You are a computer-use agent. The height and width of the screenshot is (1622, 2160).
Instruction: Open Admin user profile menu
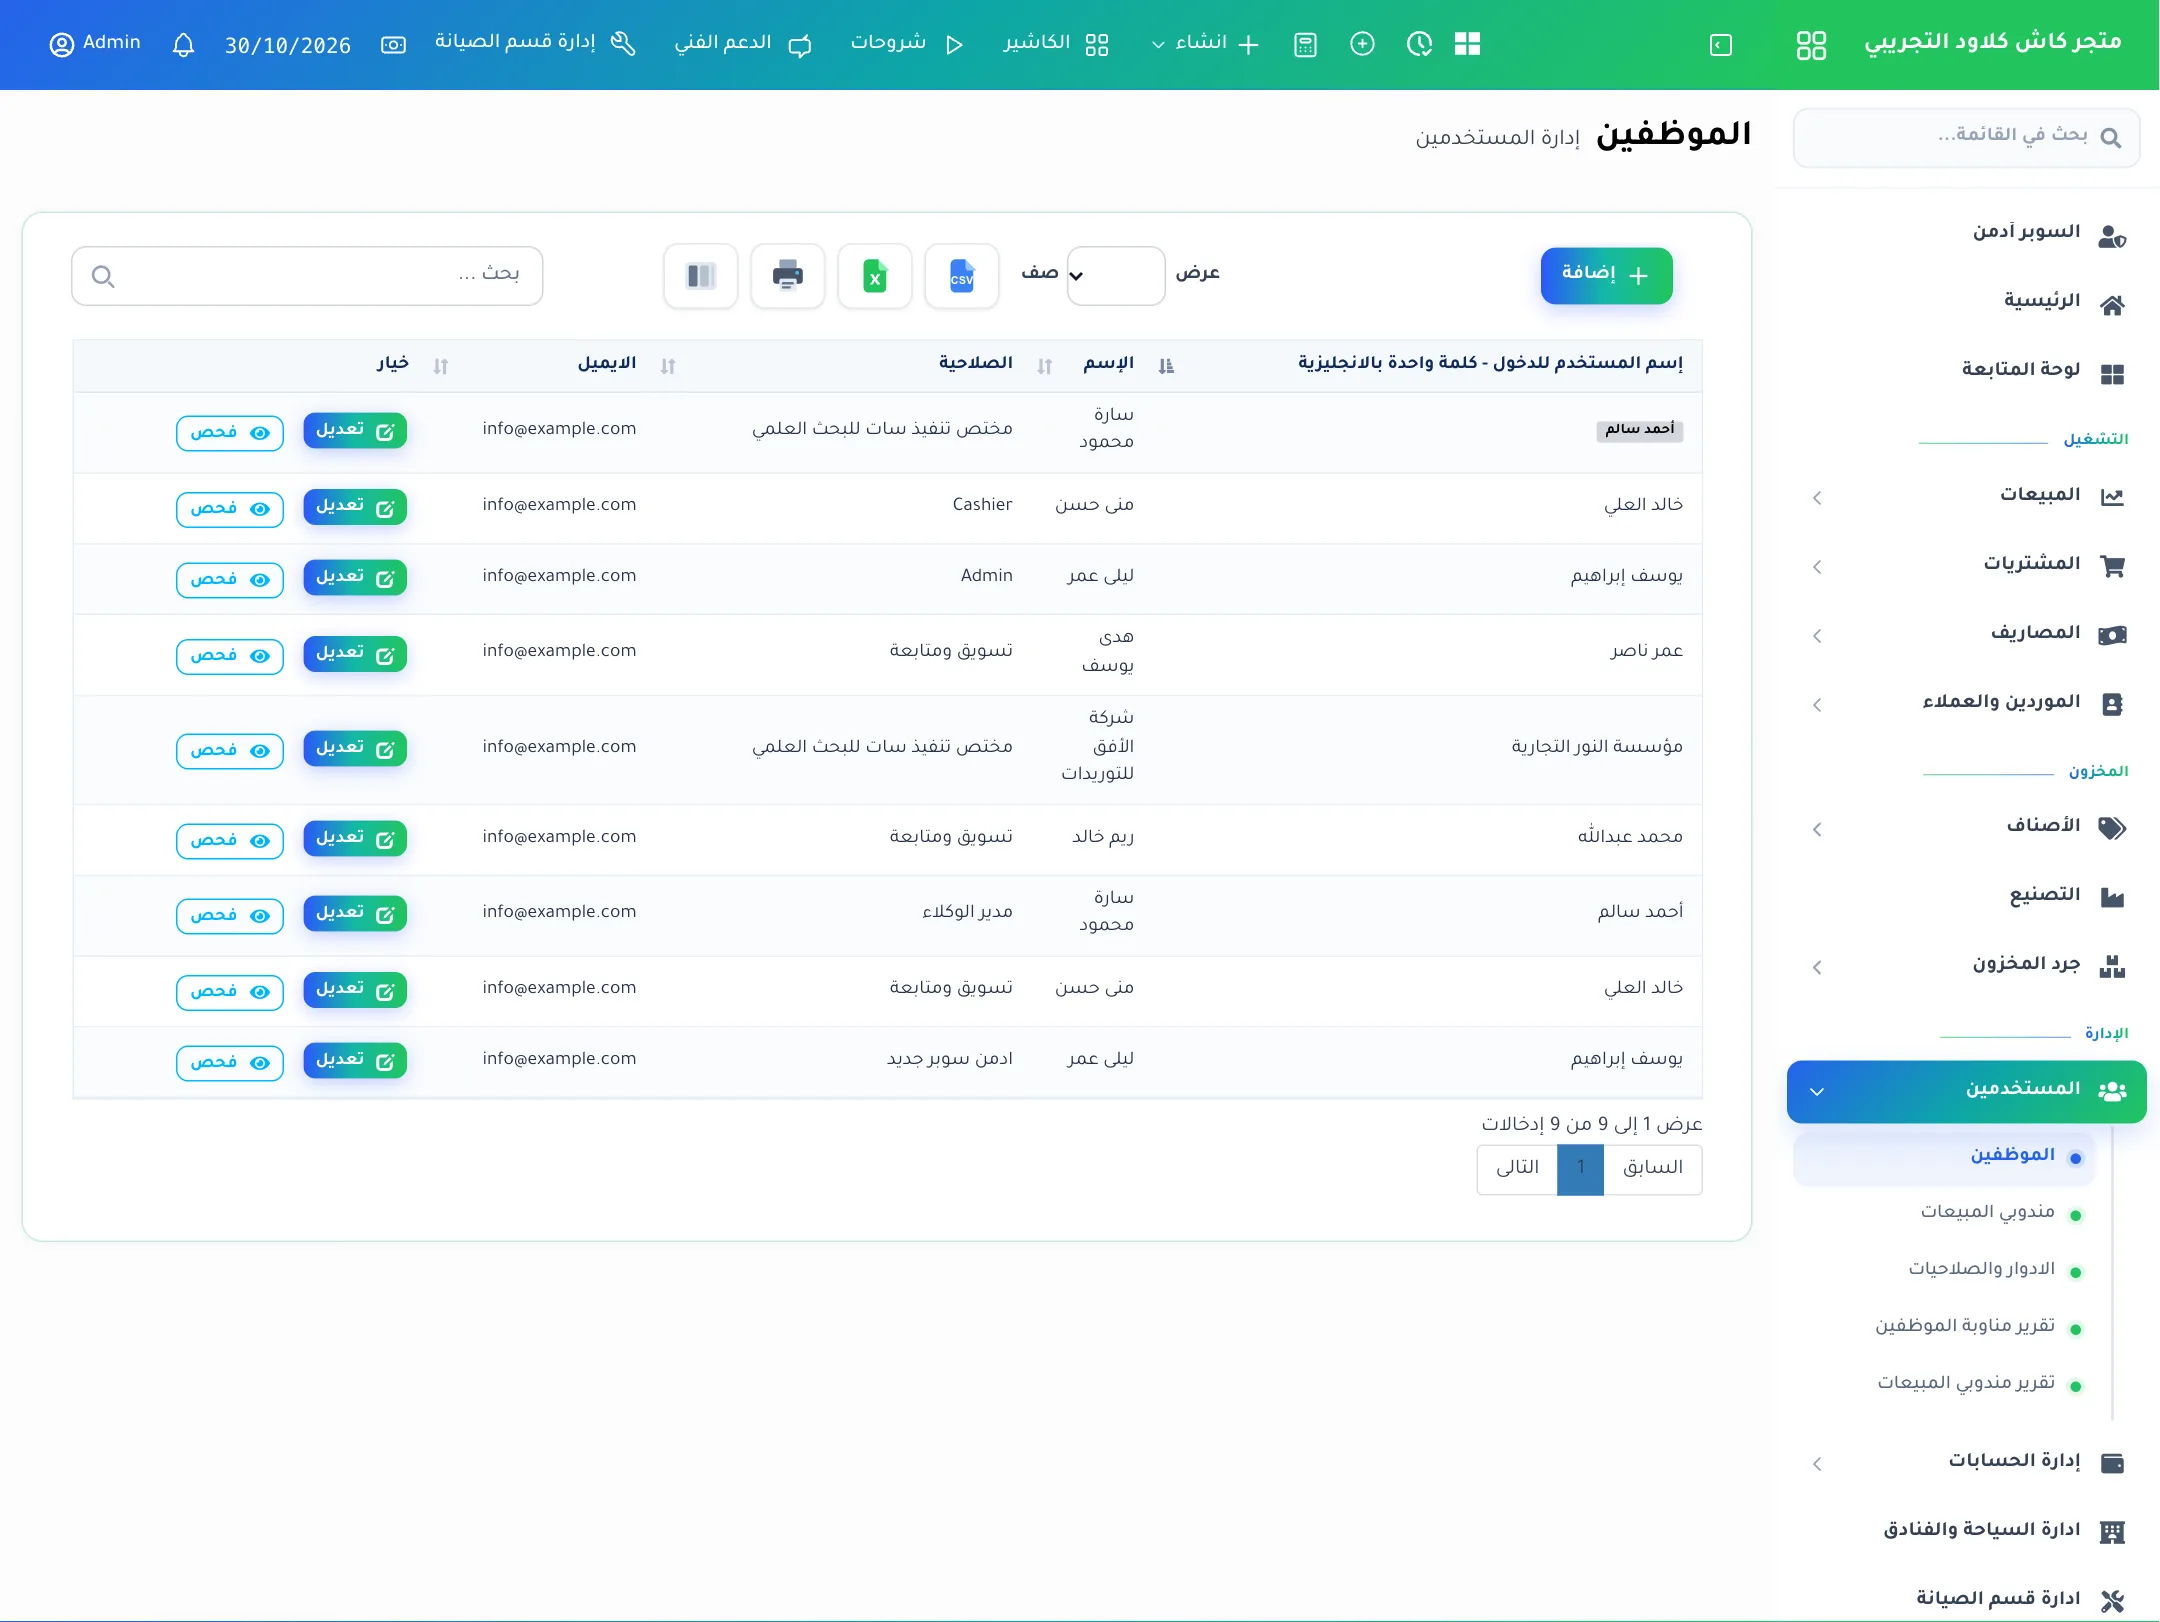[x=95, y=44]
